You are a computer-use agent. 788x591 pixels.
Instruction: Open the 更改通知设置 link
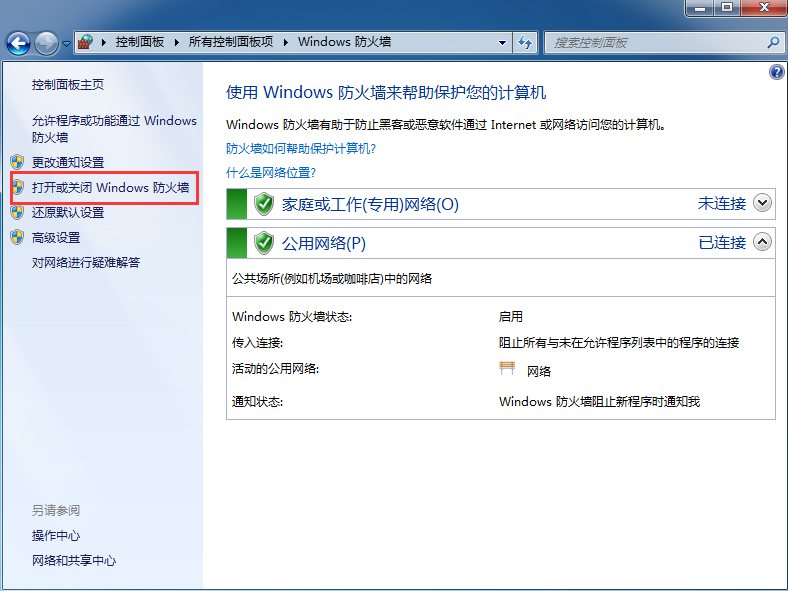(x=68, y=162)
